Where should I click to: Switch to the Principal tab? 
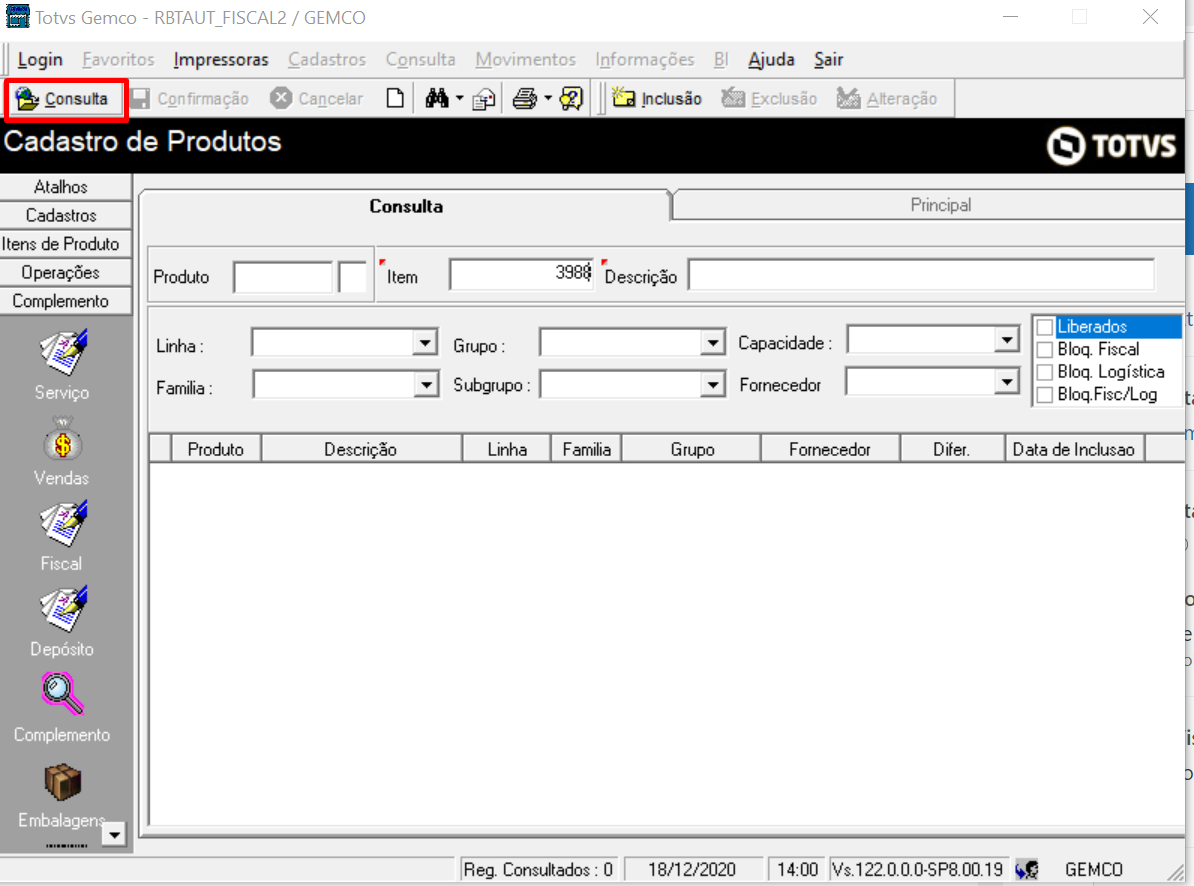929,206
